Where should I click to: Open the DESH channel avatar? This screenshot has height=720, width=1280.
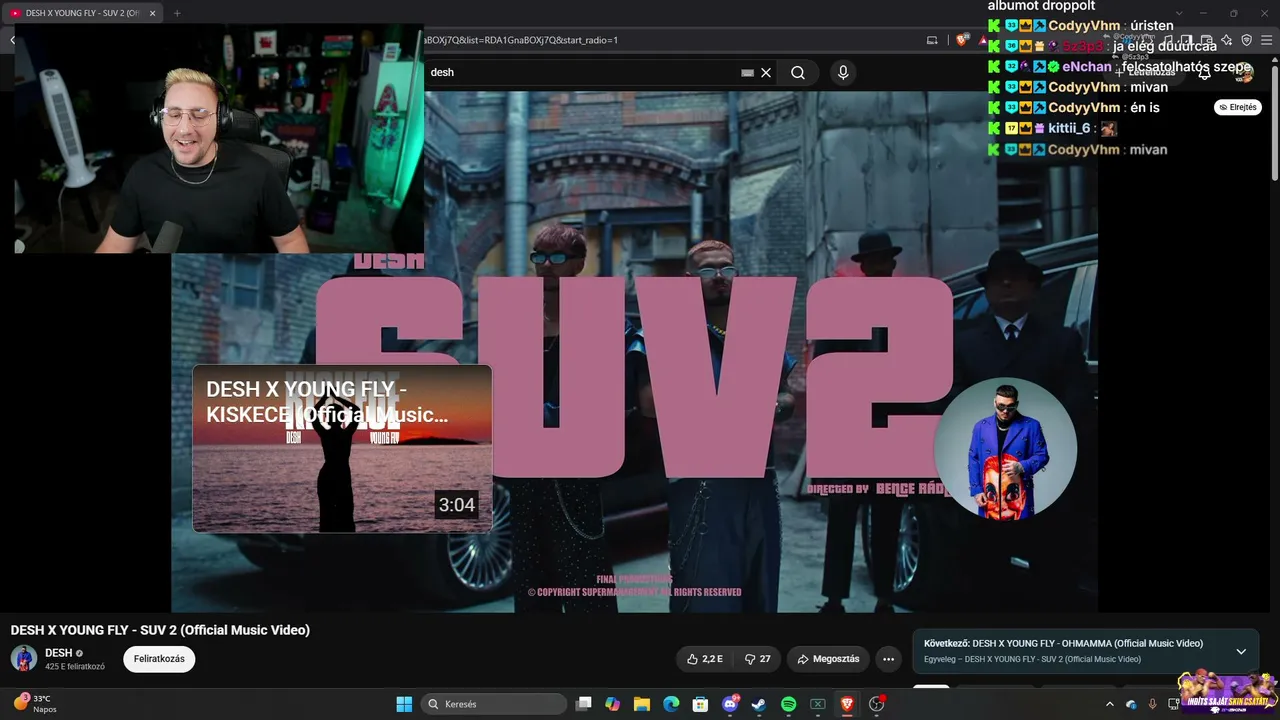click(24, 658)
